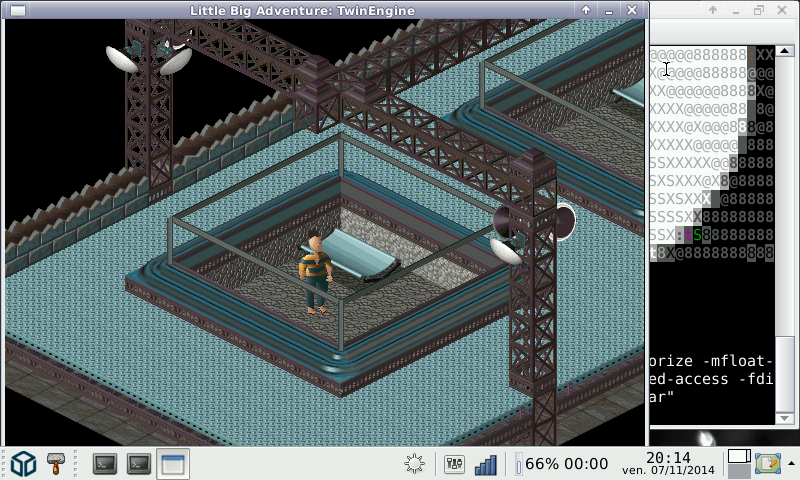Shade the Little Big Adventure window

pyautogui.click(x=587, y=10)
